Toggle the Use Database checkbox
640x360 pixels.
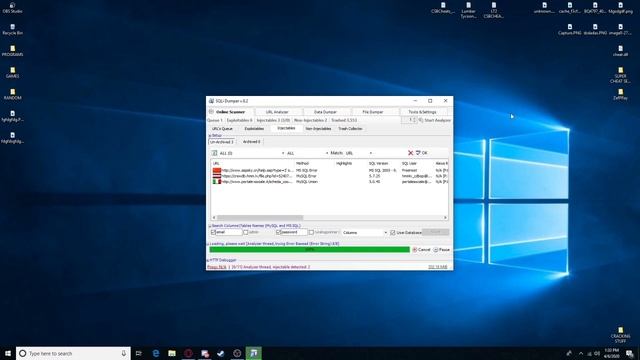(x=393, y=232)
